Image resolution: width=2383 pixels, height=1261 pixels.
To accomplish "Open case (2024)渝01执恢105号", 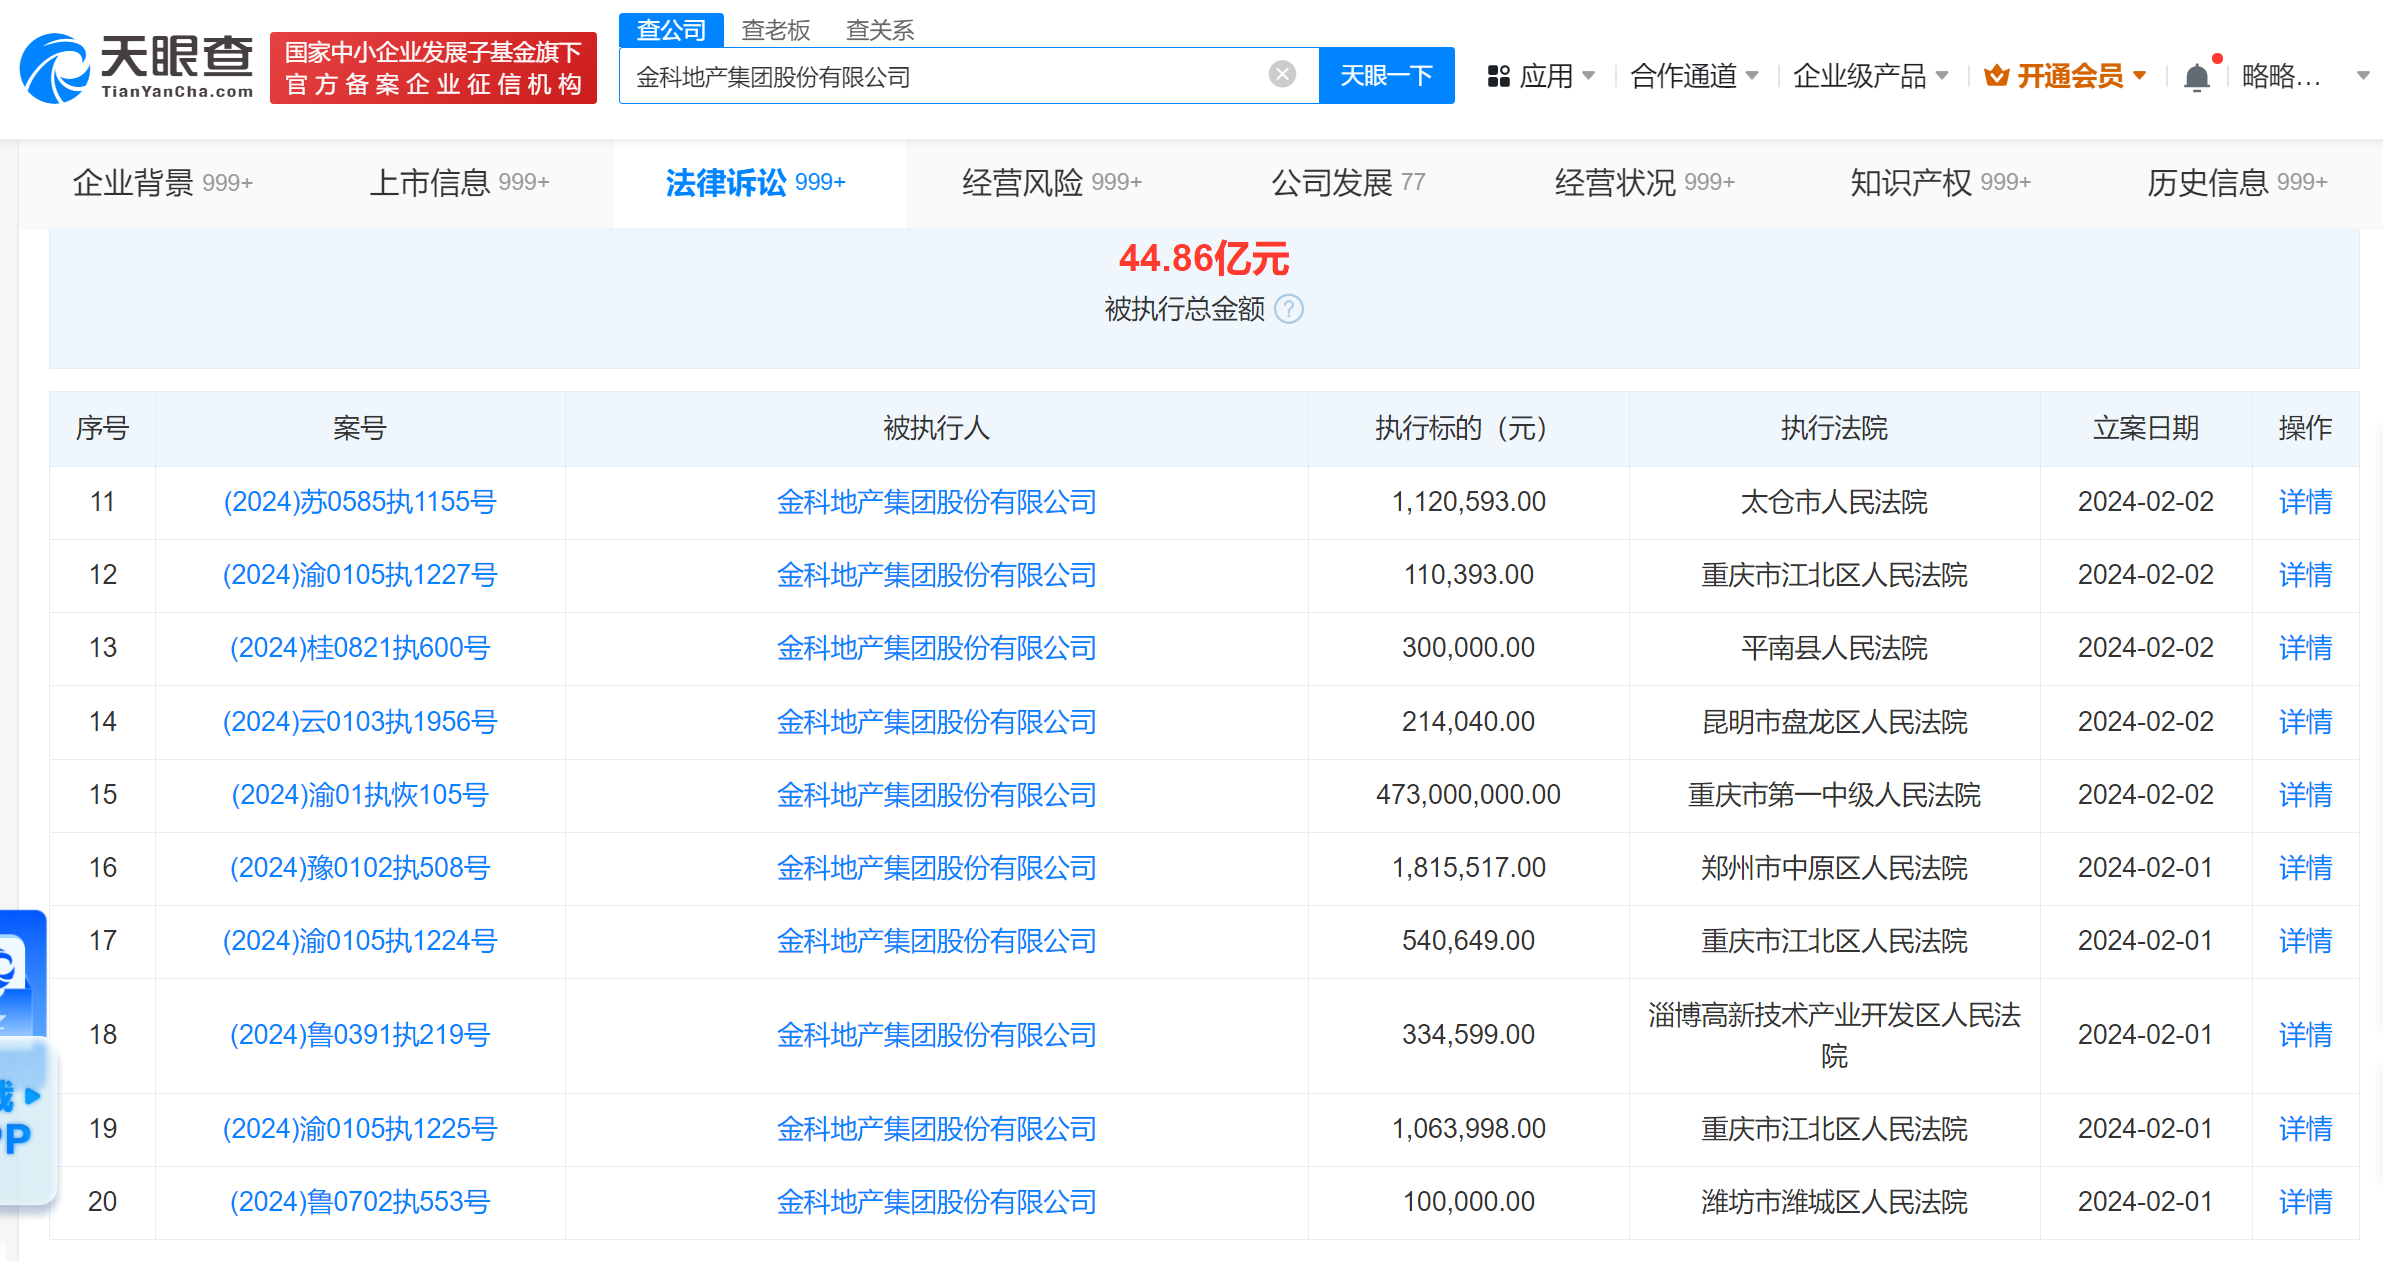I will tap(360, 795).
